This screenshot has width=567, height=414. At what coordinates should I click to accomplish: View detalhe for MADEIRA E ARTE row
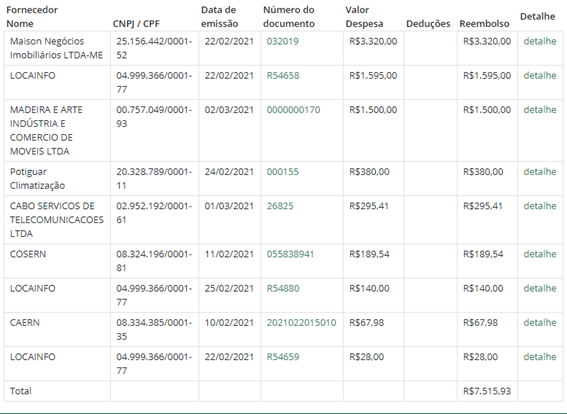click(x=540, y=110)
